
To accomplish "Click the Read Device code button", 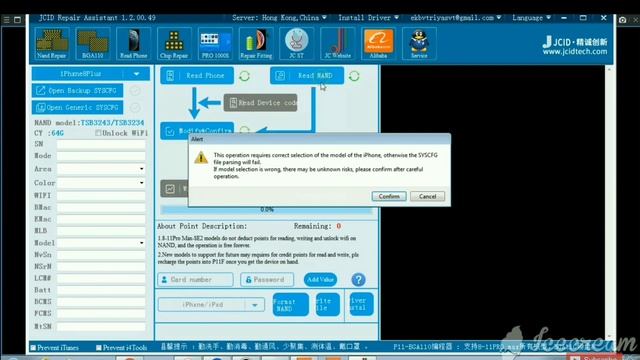I will point(260,103).
